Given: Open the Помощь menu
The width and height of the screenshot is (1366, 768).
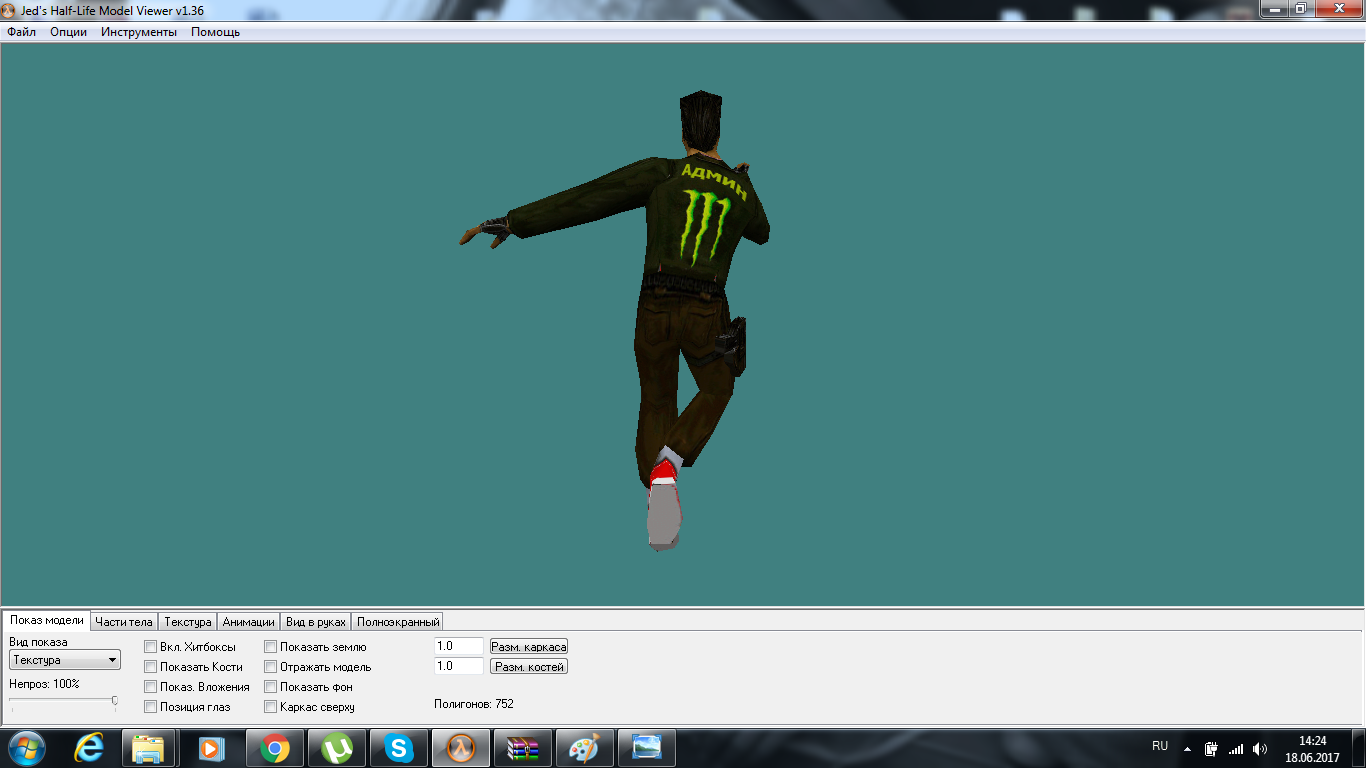Looking at the screenshot, I should pos(216,32).
